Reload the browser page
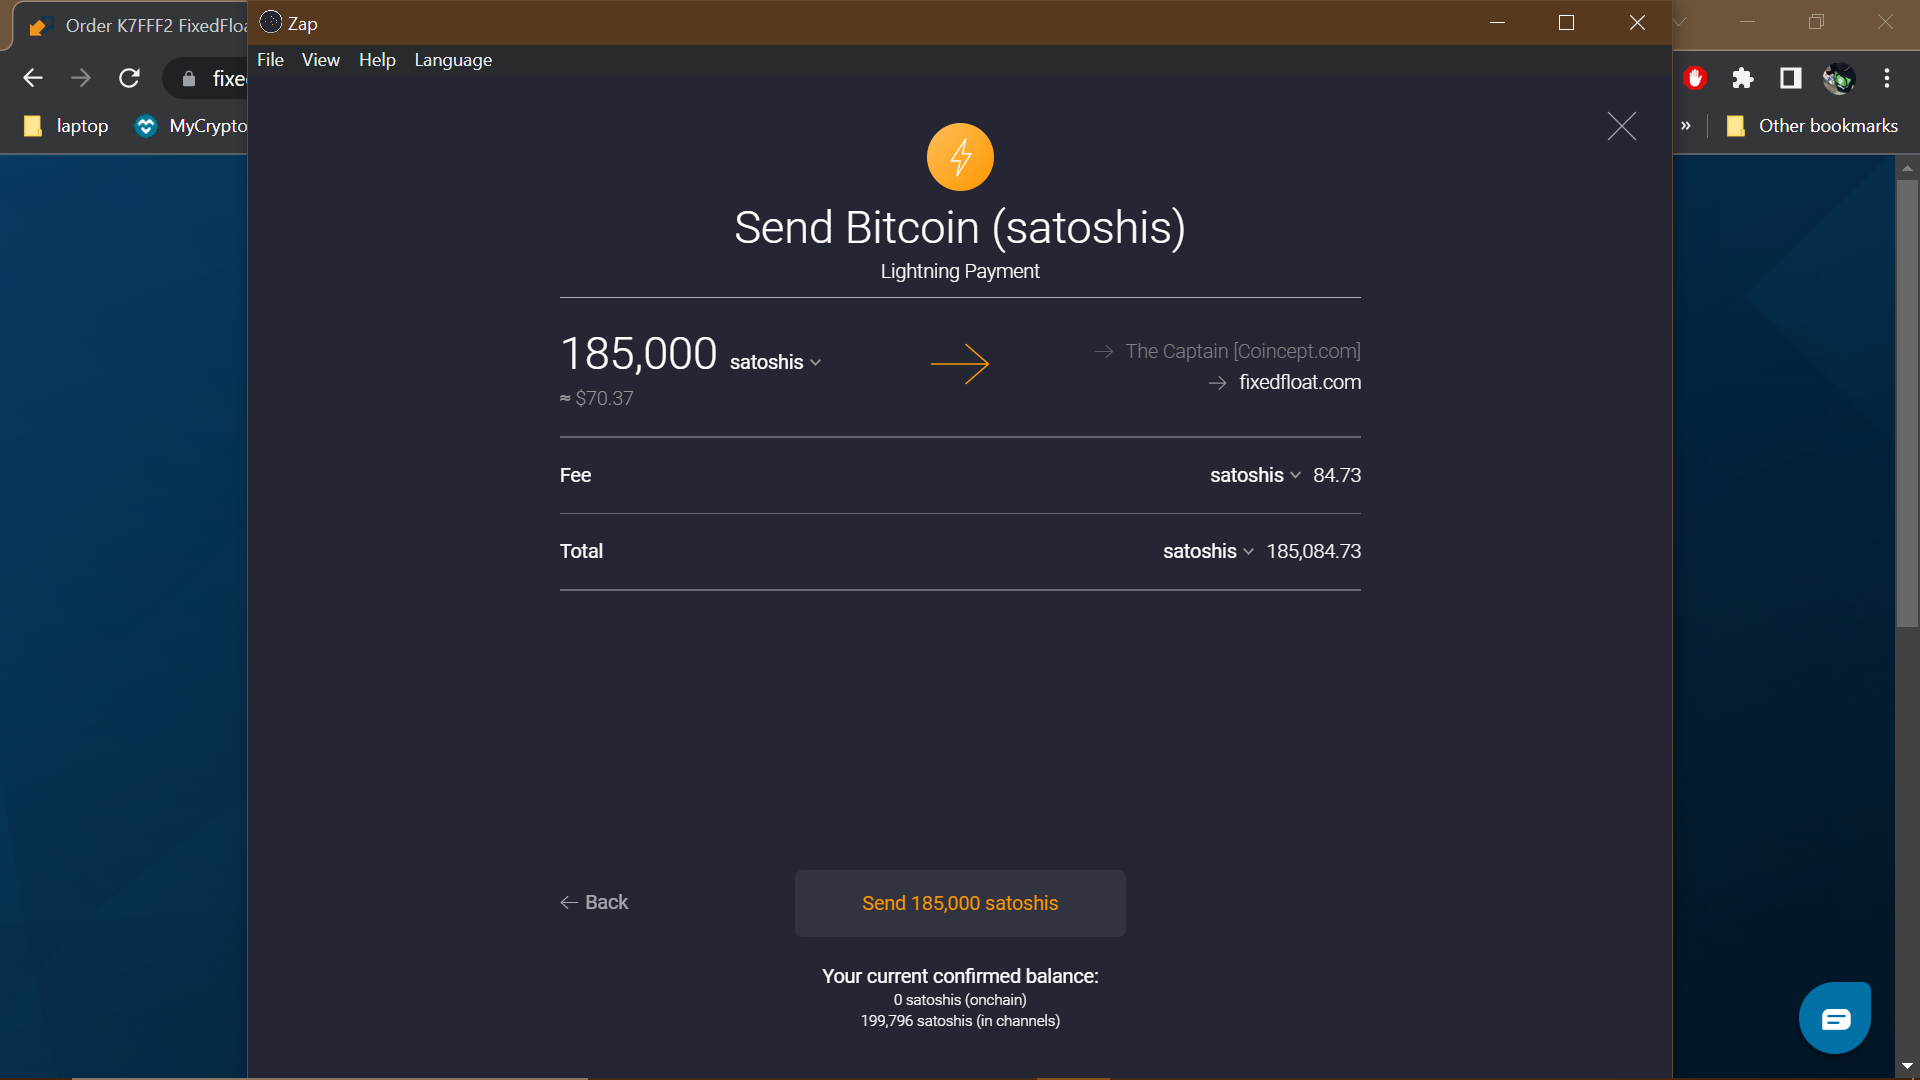 (129, 78)
